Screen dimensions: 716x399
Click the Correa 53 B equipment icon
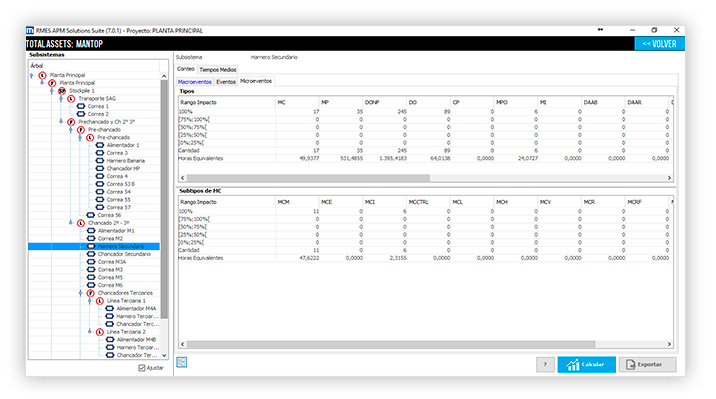coord(100,184)
